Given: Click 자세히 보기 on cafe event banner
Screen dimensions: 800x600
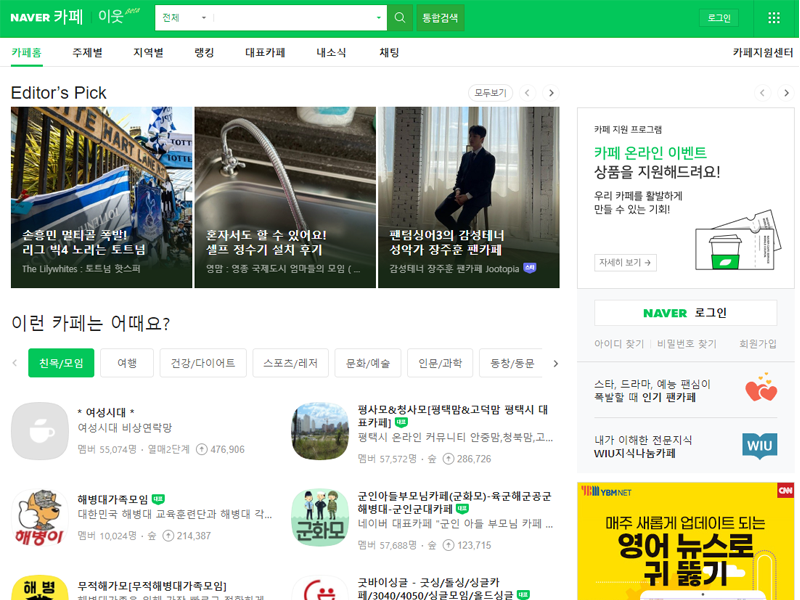Looking at the screenshot, I should point(625,262).
